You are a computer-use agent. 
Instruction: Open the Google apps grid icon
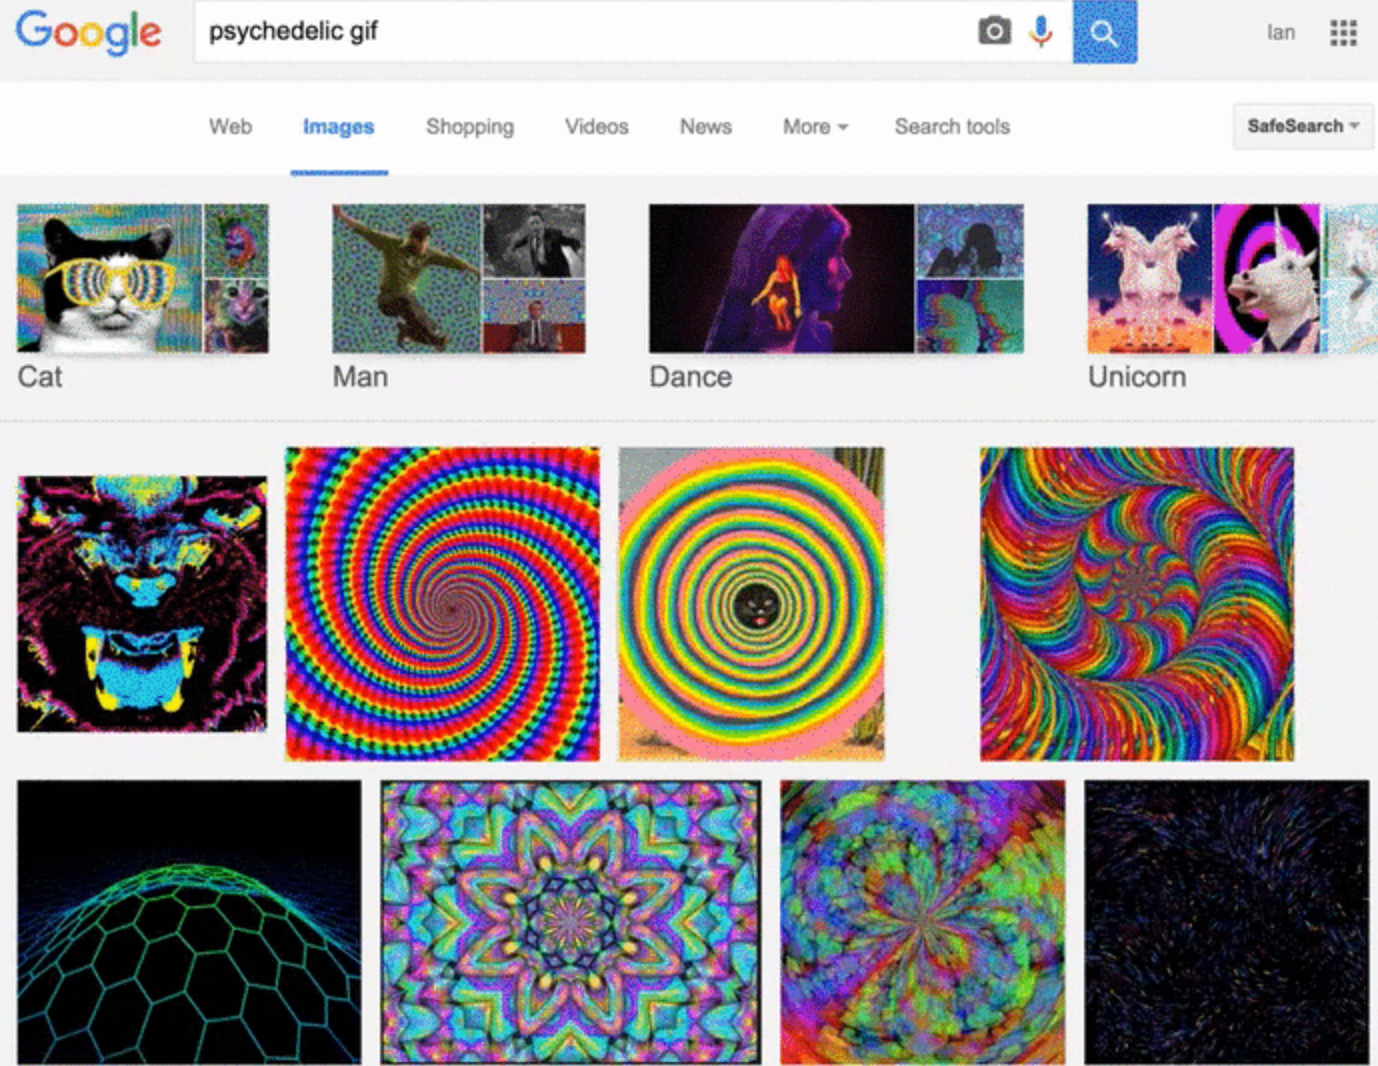coord(1344,31)
